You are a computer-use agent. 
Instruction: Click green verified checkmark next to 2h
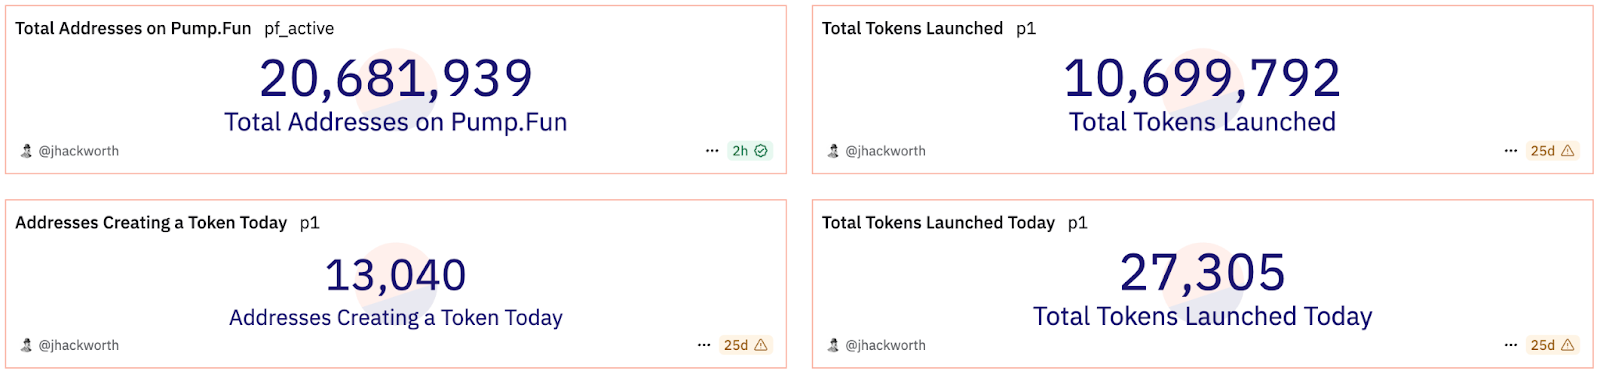pyautogui.click(x=761, y=151)
